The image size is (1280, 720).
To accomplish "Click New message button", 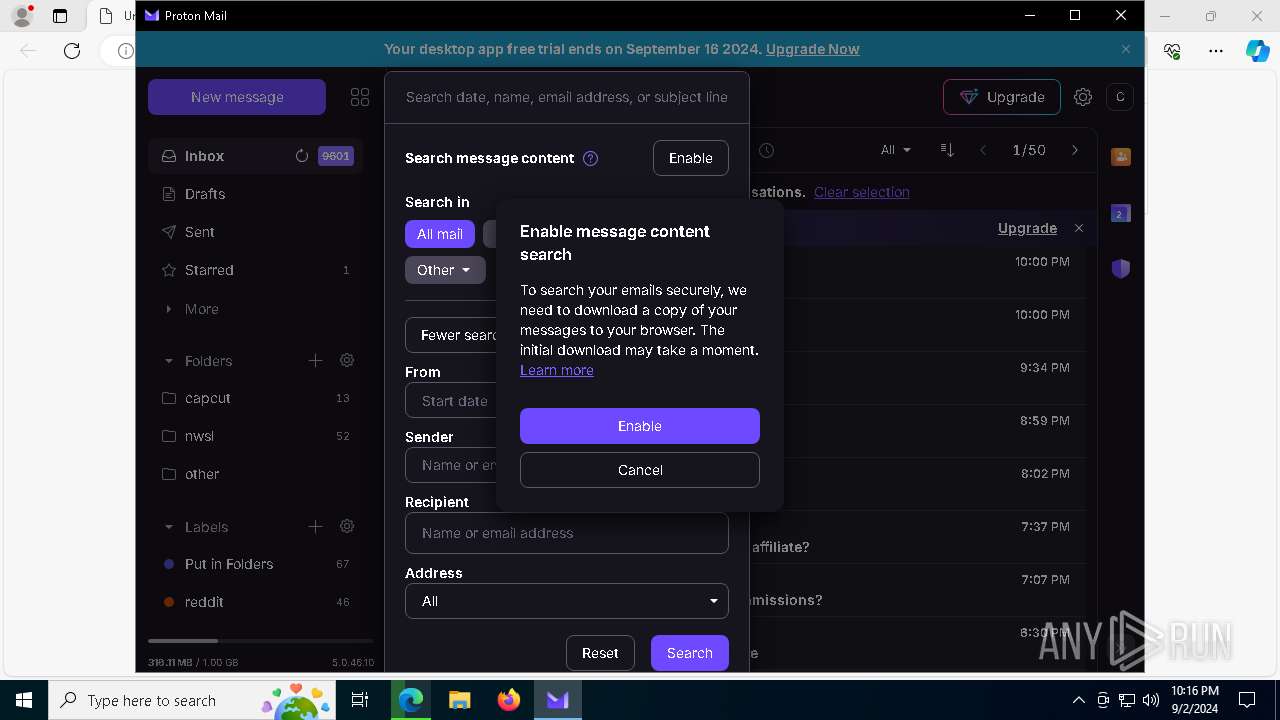I will (x=237, y=97).
